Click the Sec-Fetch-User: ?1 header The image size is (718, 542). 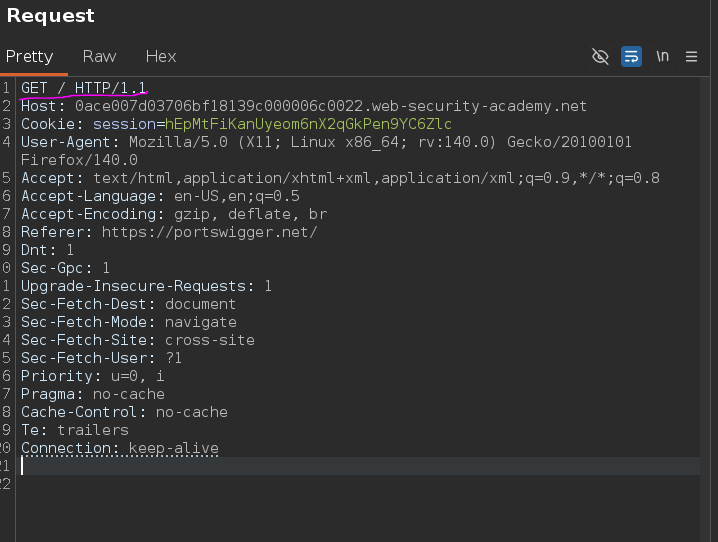point(101,358)
